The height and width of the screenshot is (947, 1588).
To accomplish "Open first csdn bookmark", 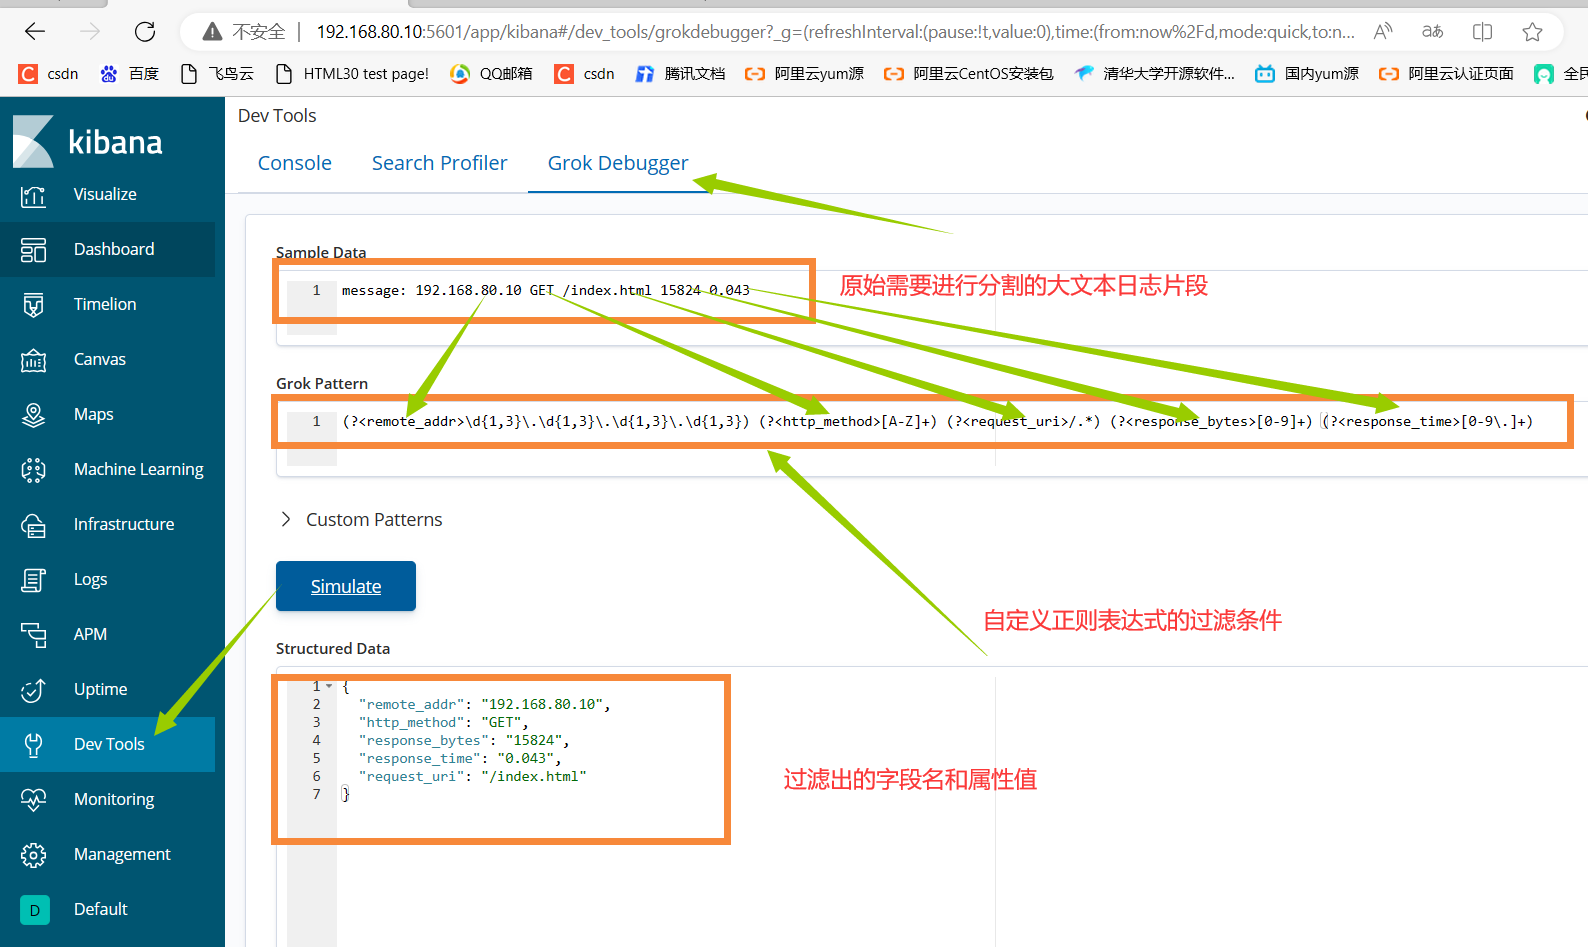I will tap(48, 74).
